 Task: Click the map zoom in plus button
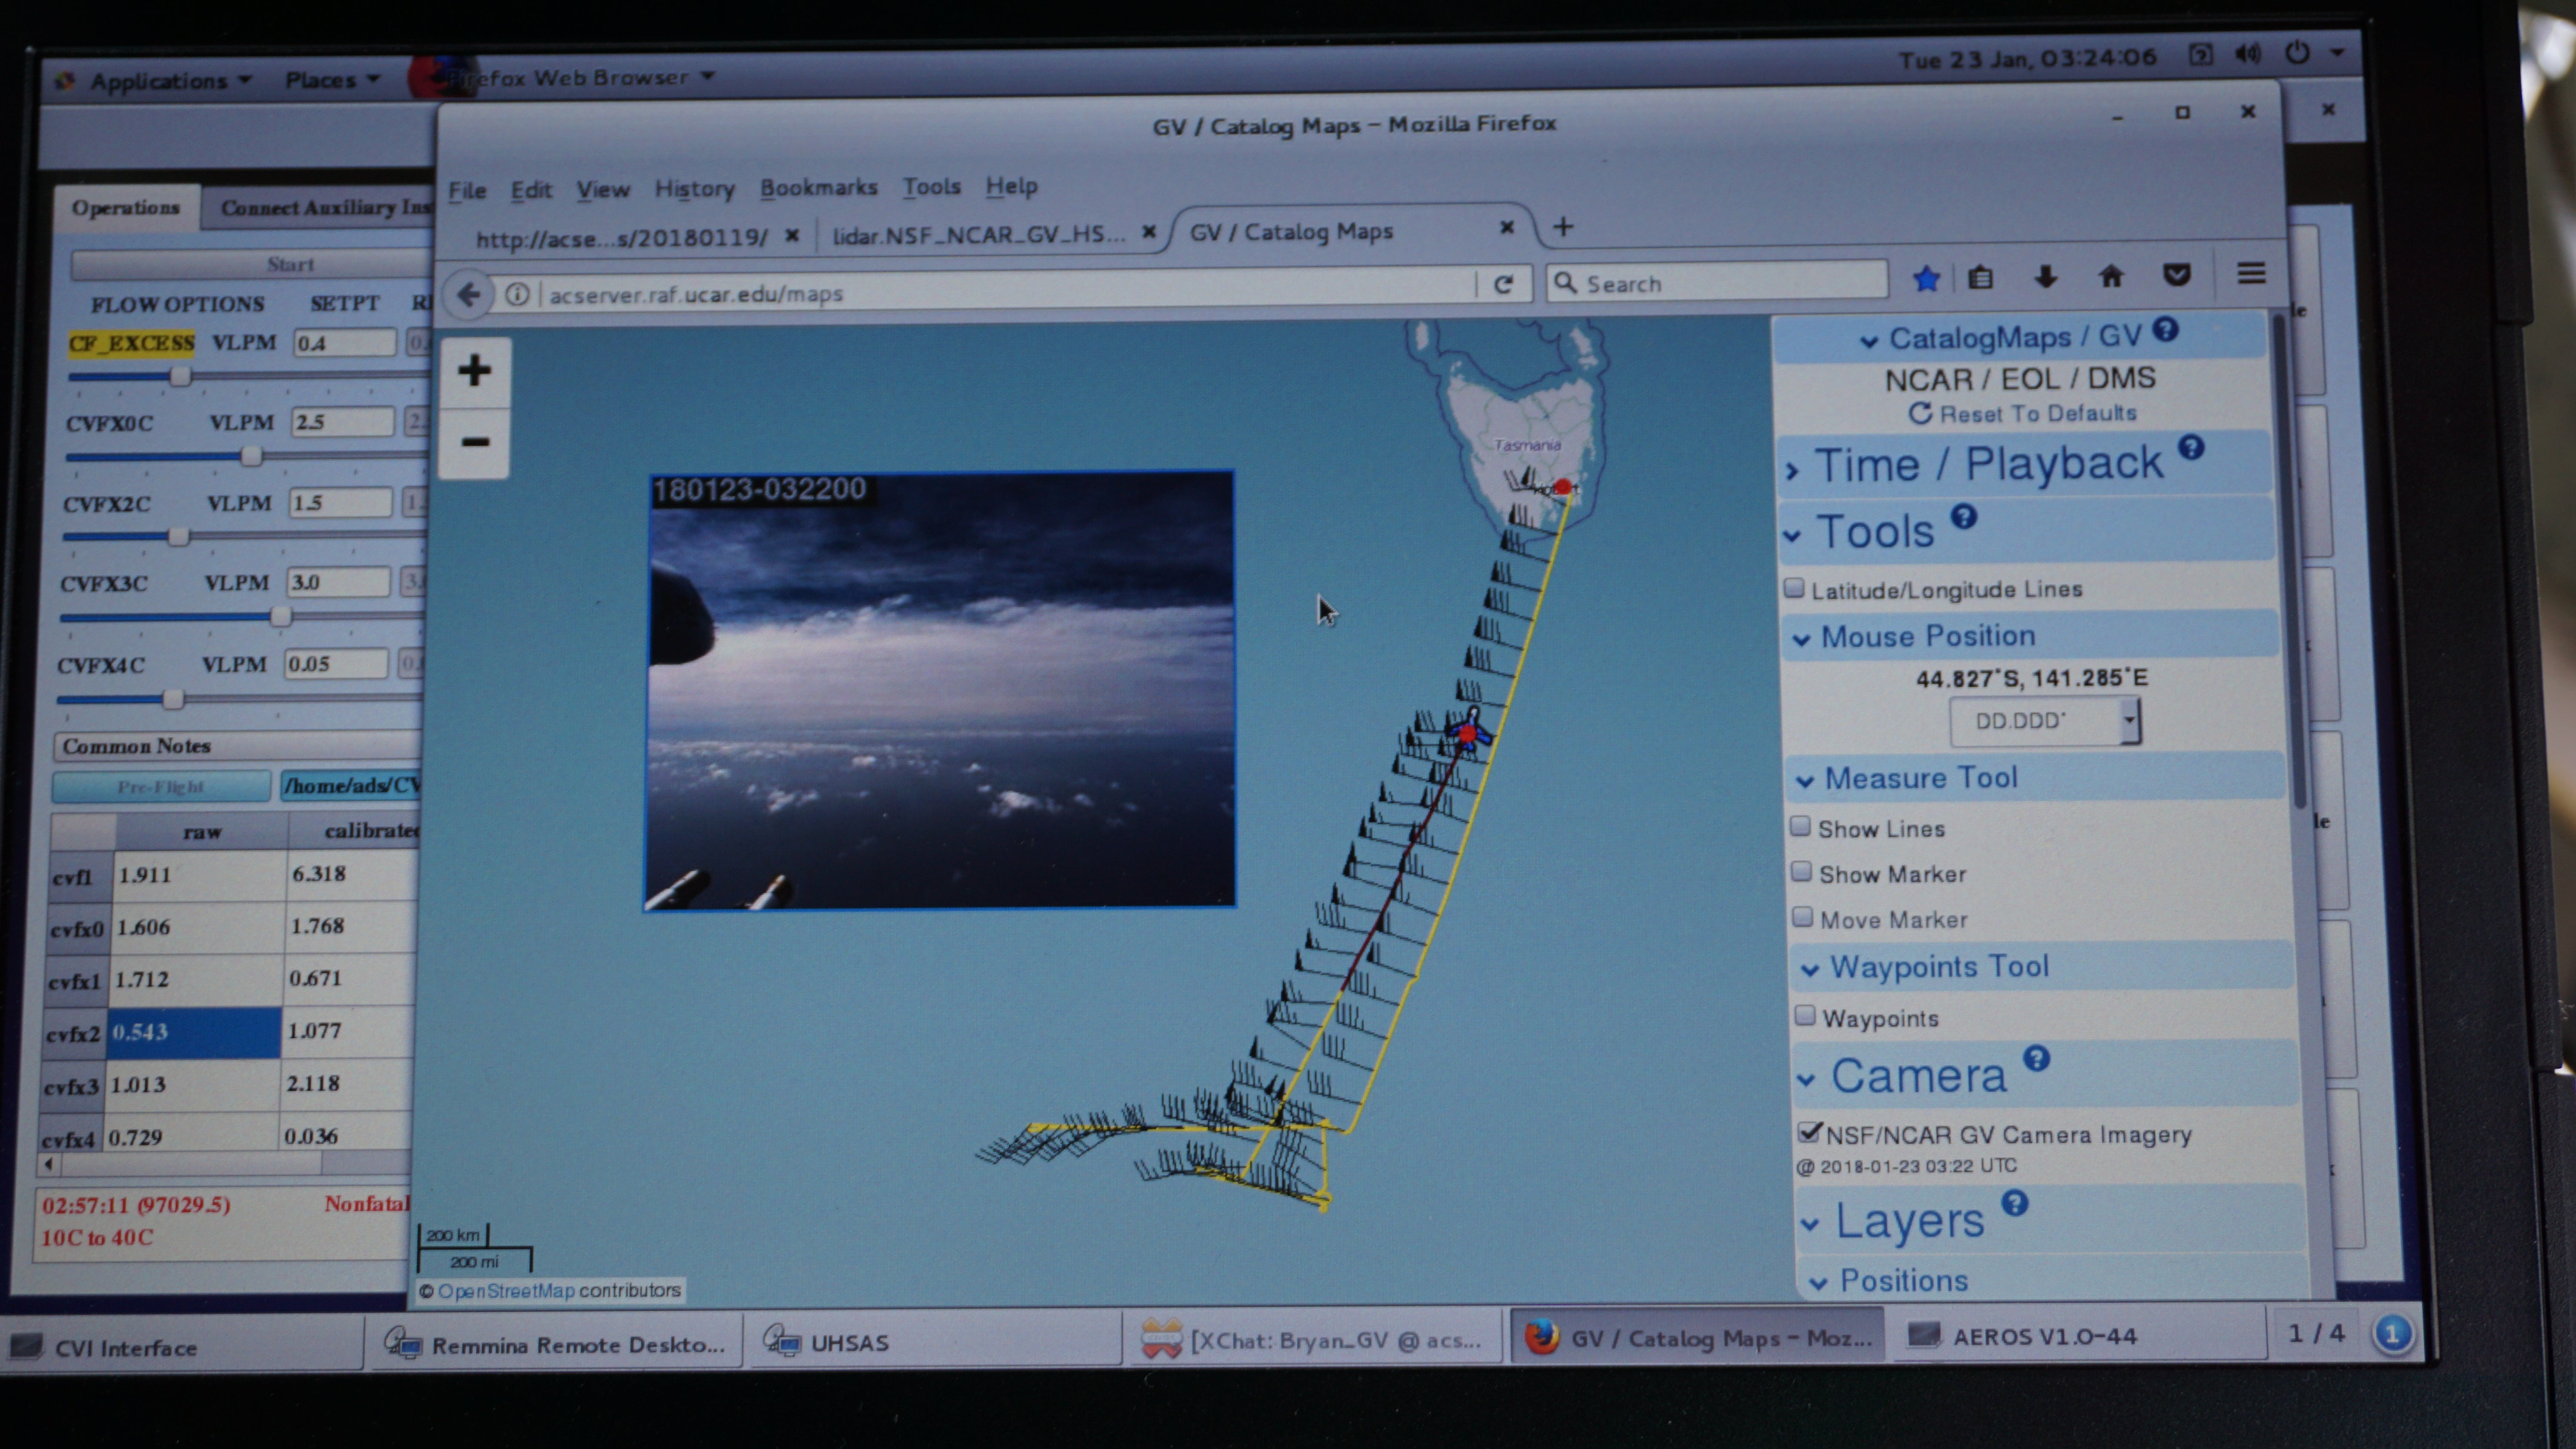(474, 371)
